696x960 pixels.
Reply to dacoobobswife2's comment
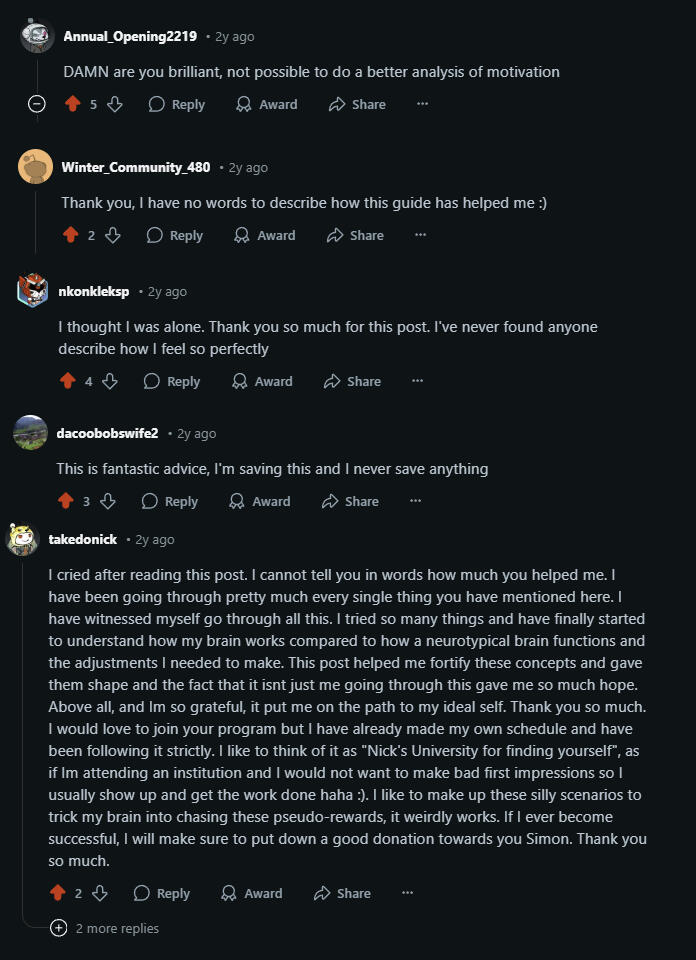pyautogui.click(x=170, y=501)
